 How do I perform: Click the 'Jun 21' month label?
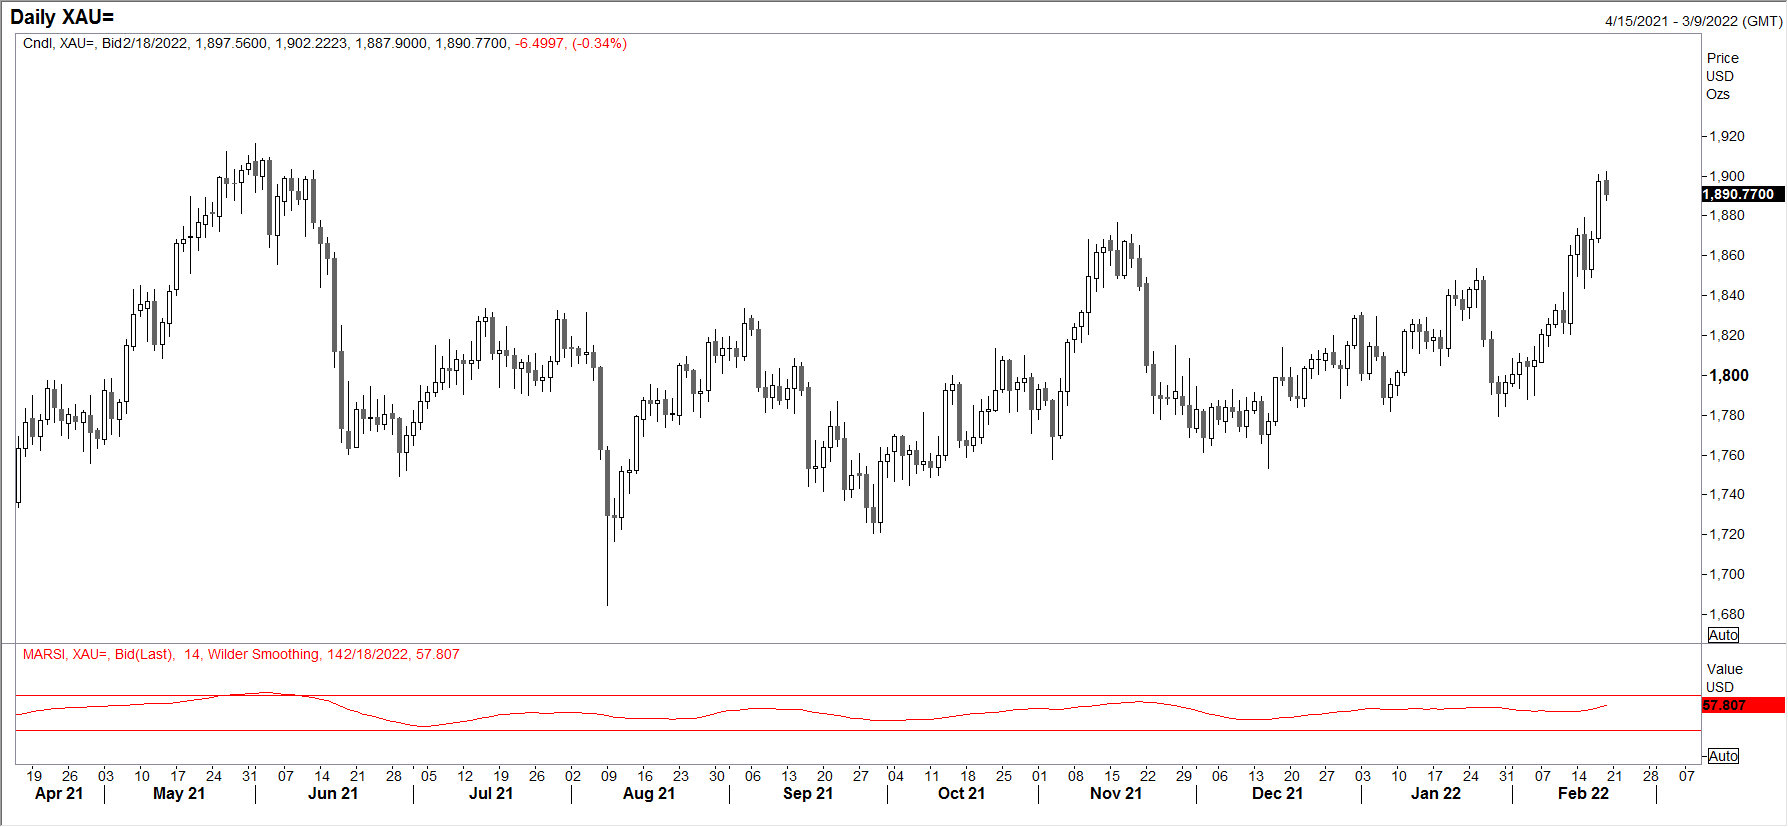click(333, 793)
